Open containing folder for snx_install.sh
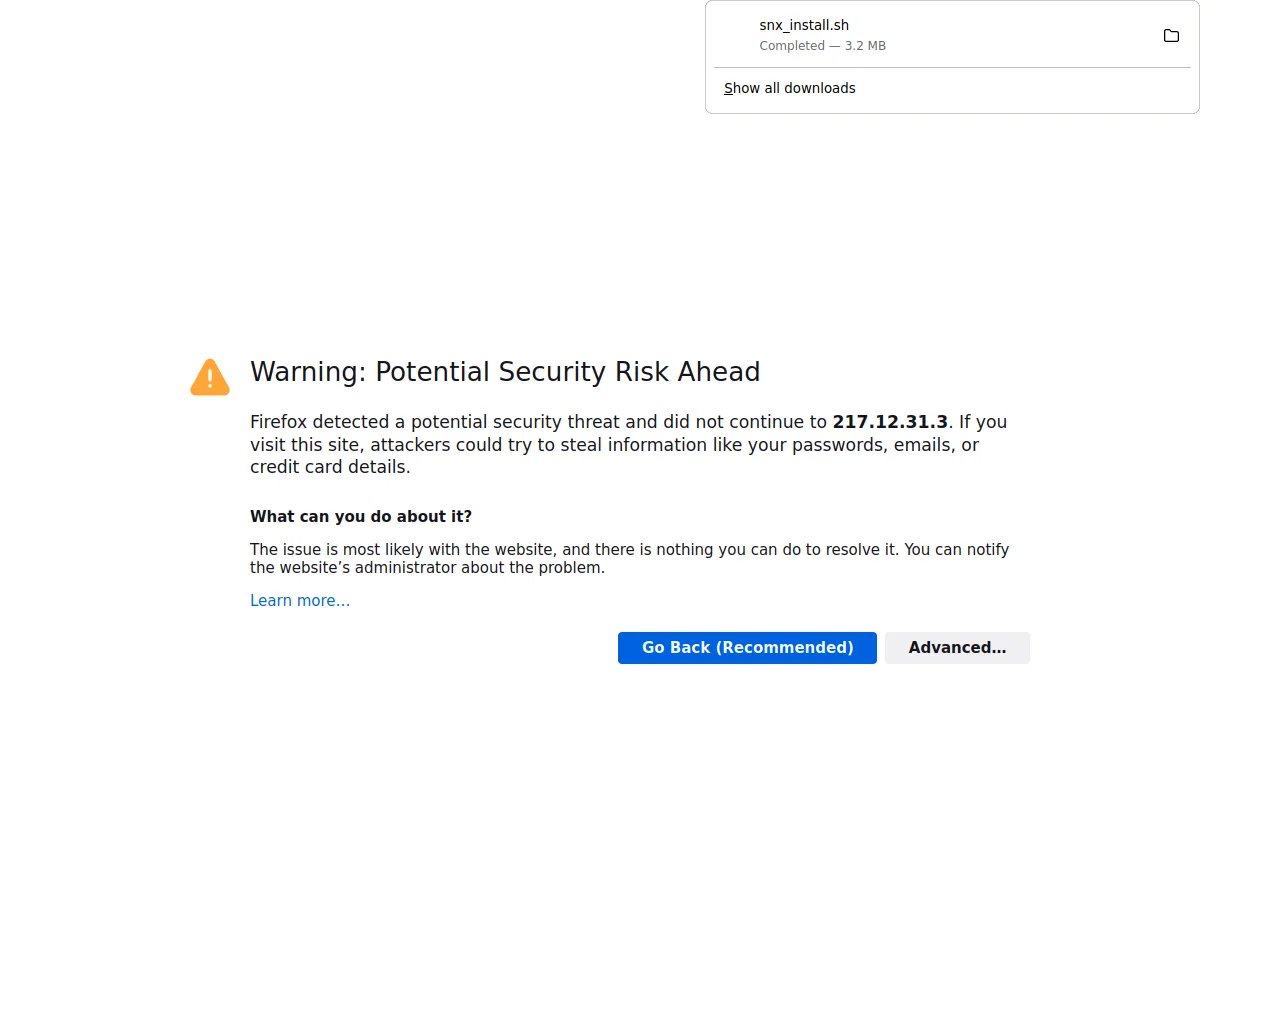 click(x=1171, y=36)
